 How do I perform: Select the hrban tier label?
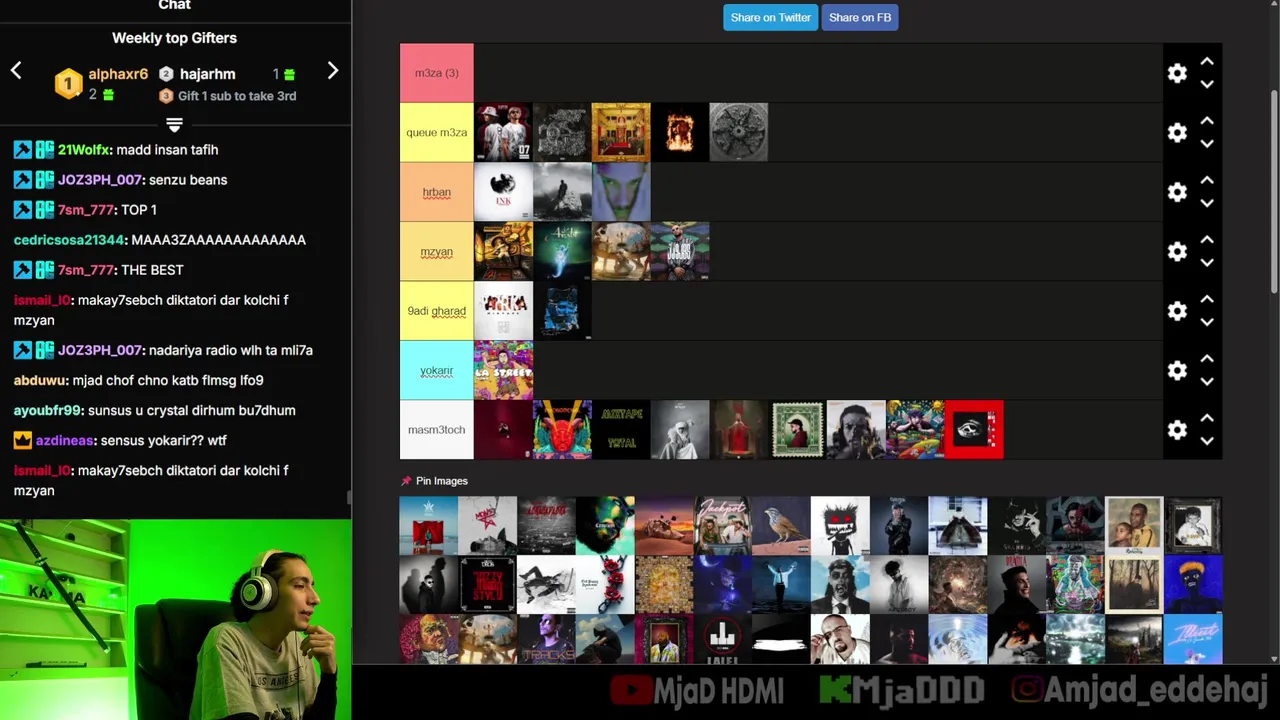(x=437, y=192)
